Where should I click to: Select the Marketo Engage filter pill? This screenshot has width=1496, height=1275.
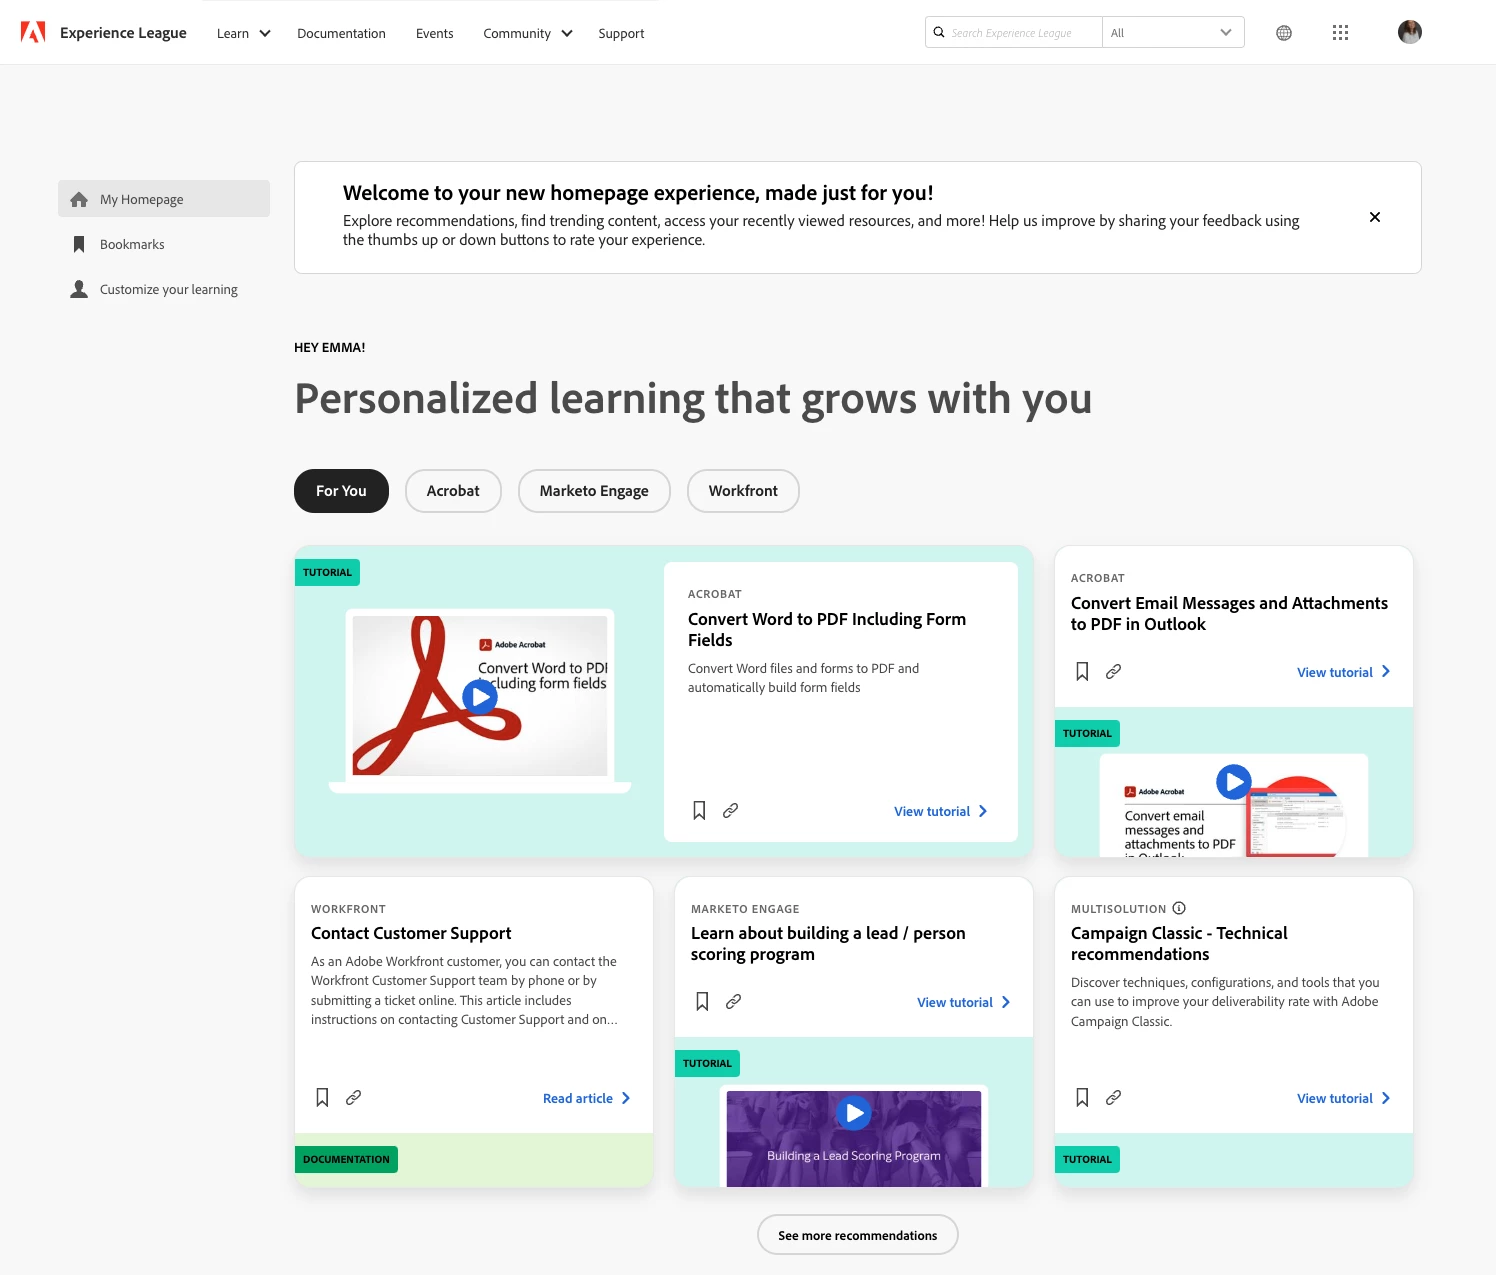click(x=594, y=491)
